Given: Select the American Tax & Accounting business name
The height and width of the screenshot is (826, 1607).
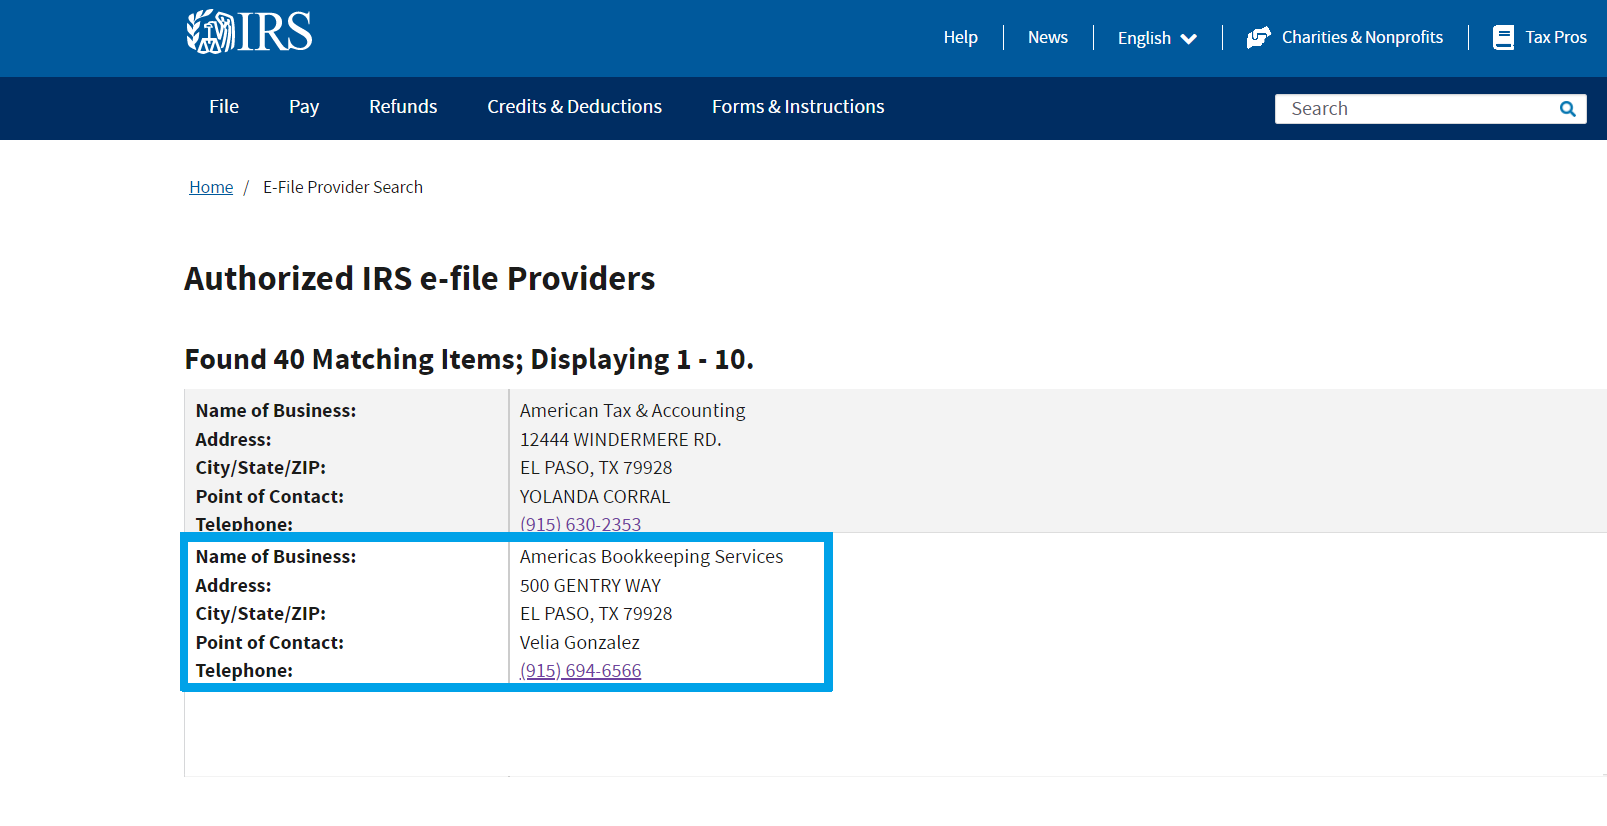Looking at the screenshot, I should click(632, 411).
